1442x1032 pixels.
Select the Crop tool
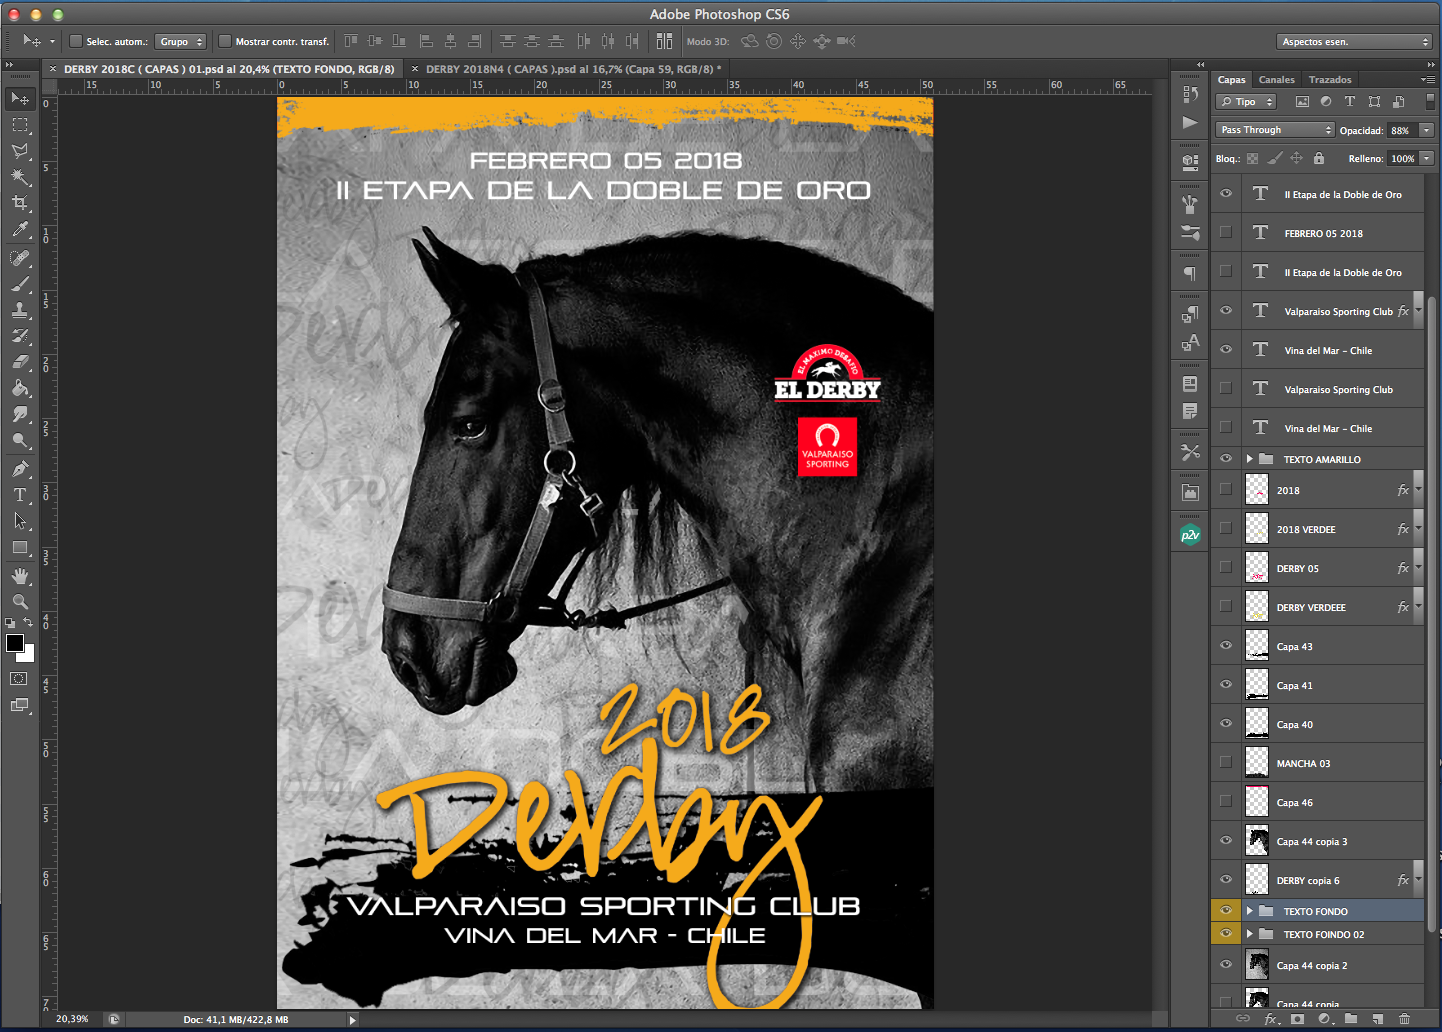click(x=19, y=203)
